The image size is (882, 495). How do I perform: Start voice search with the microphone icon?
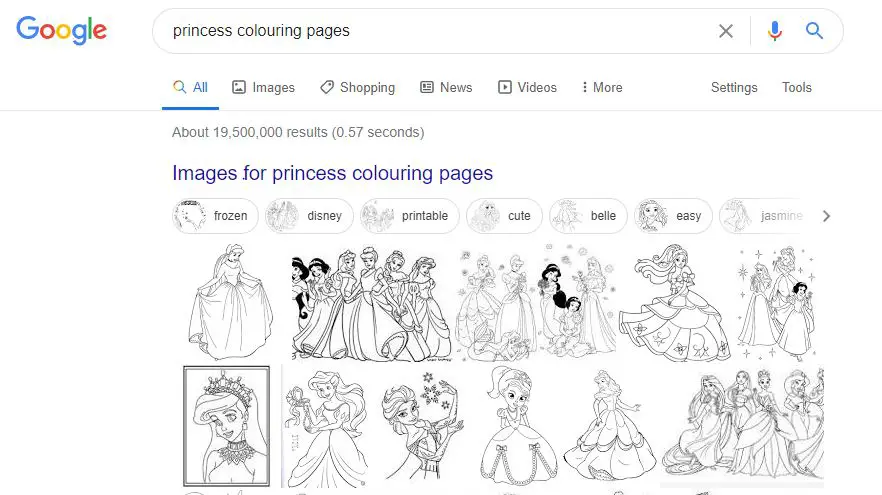pos(775,31)
